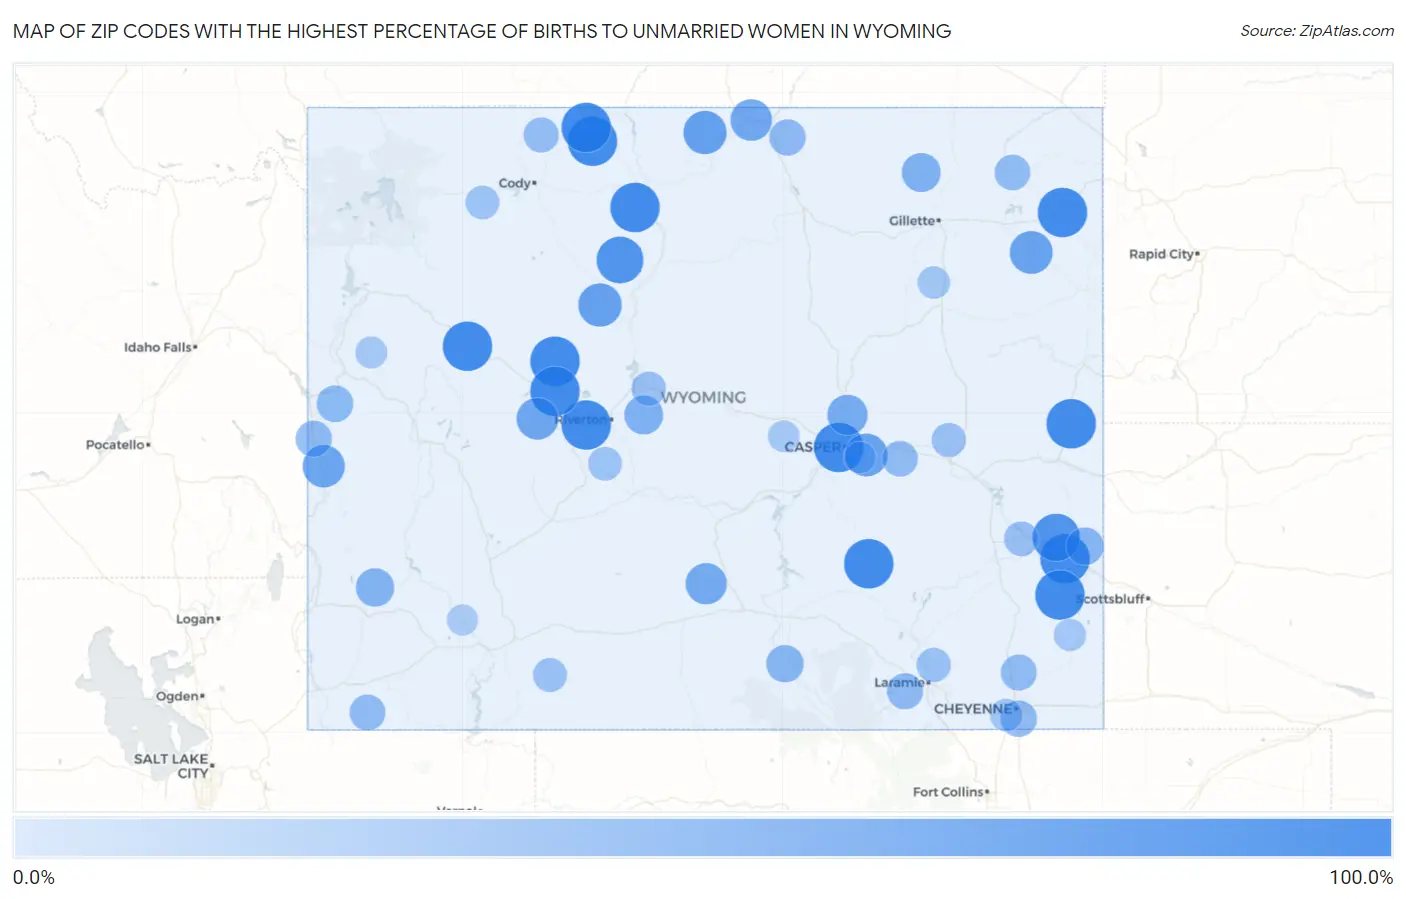Select the bubble overlapping the Riverton label
This screenshot has width=1406, height=899.
coord(586,426)
